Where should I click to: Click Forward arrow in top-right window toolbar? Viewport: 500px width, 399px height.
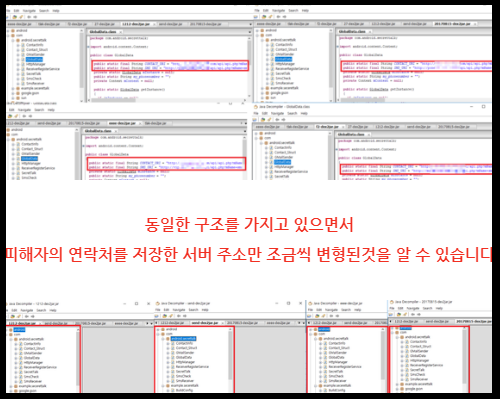point(284,17)
